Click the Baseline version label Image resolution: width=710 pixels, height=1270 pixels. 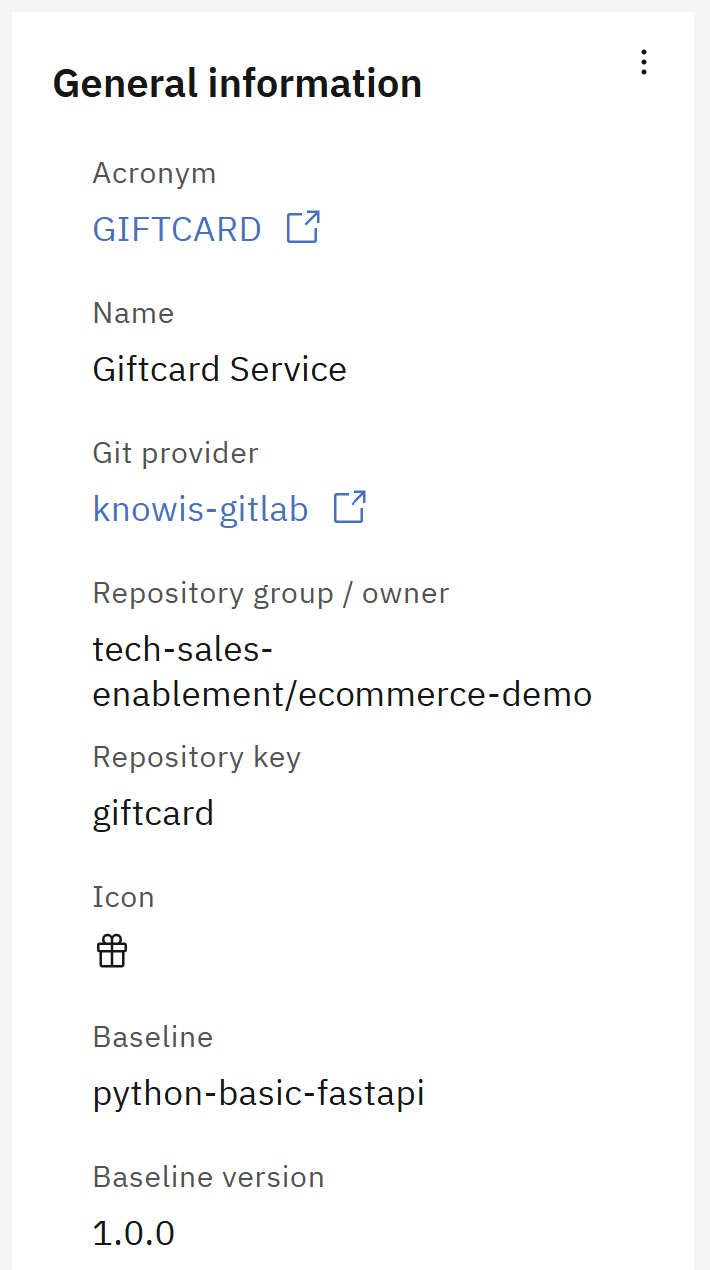(x=209, y=1177)
